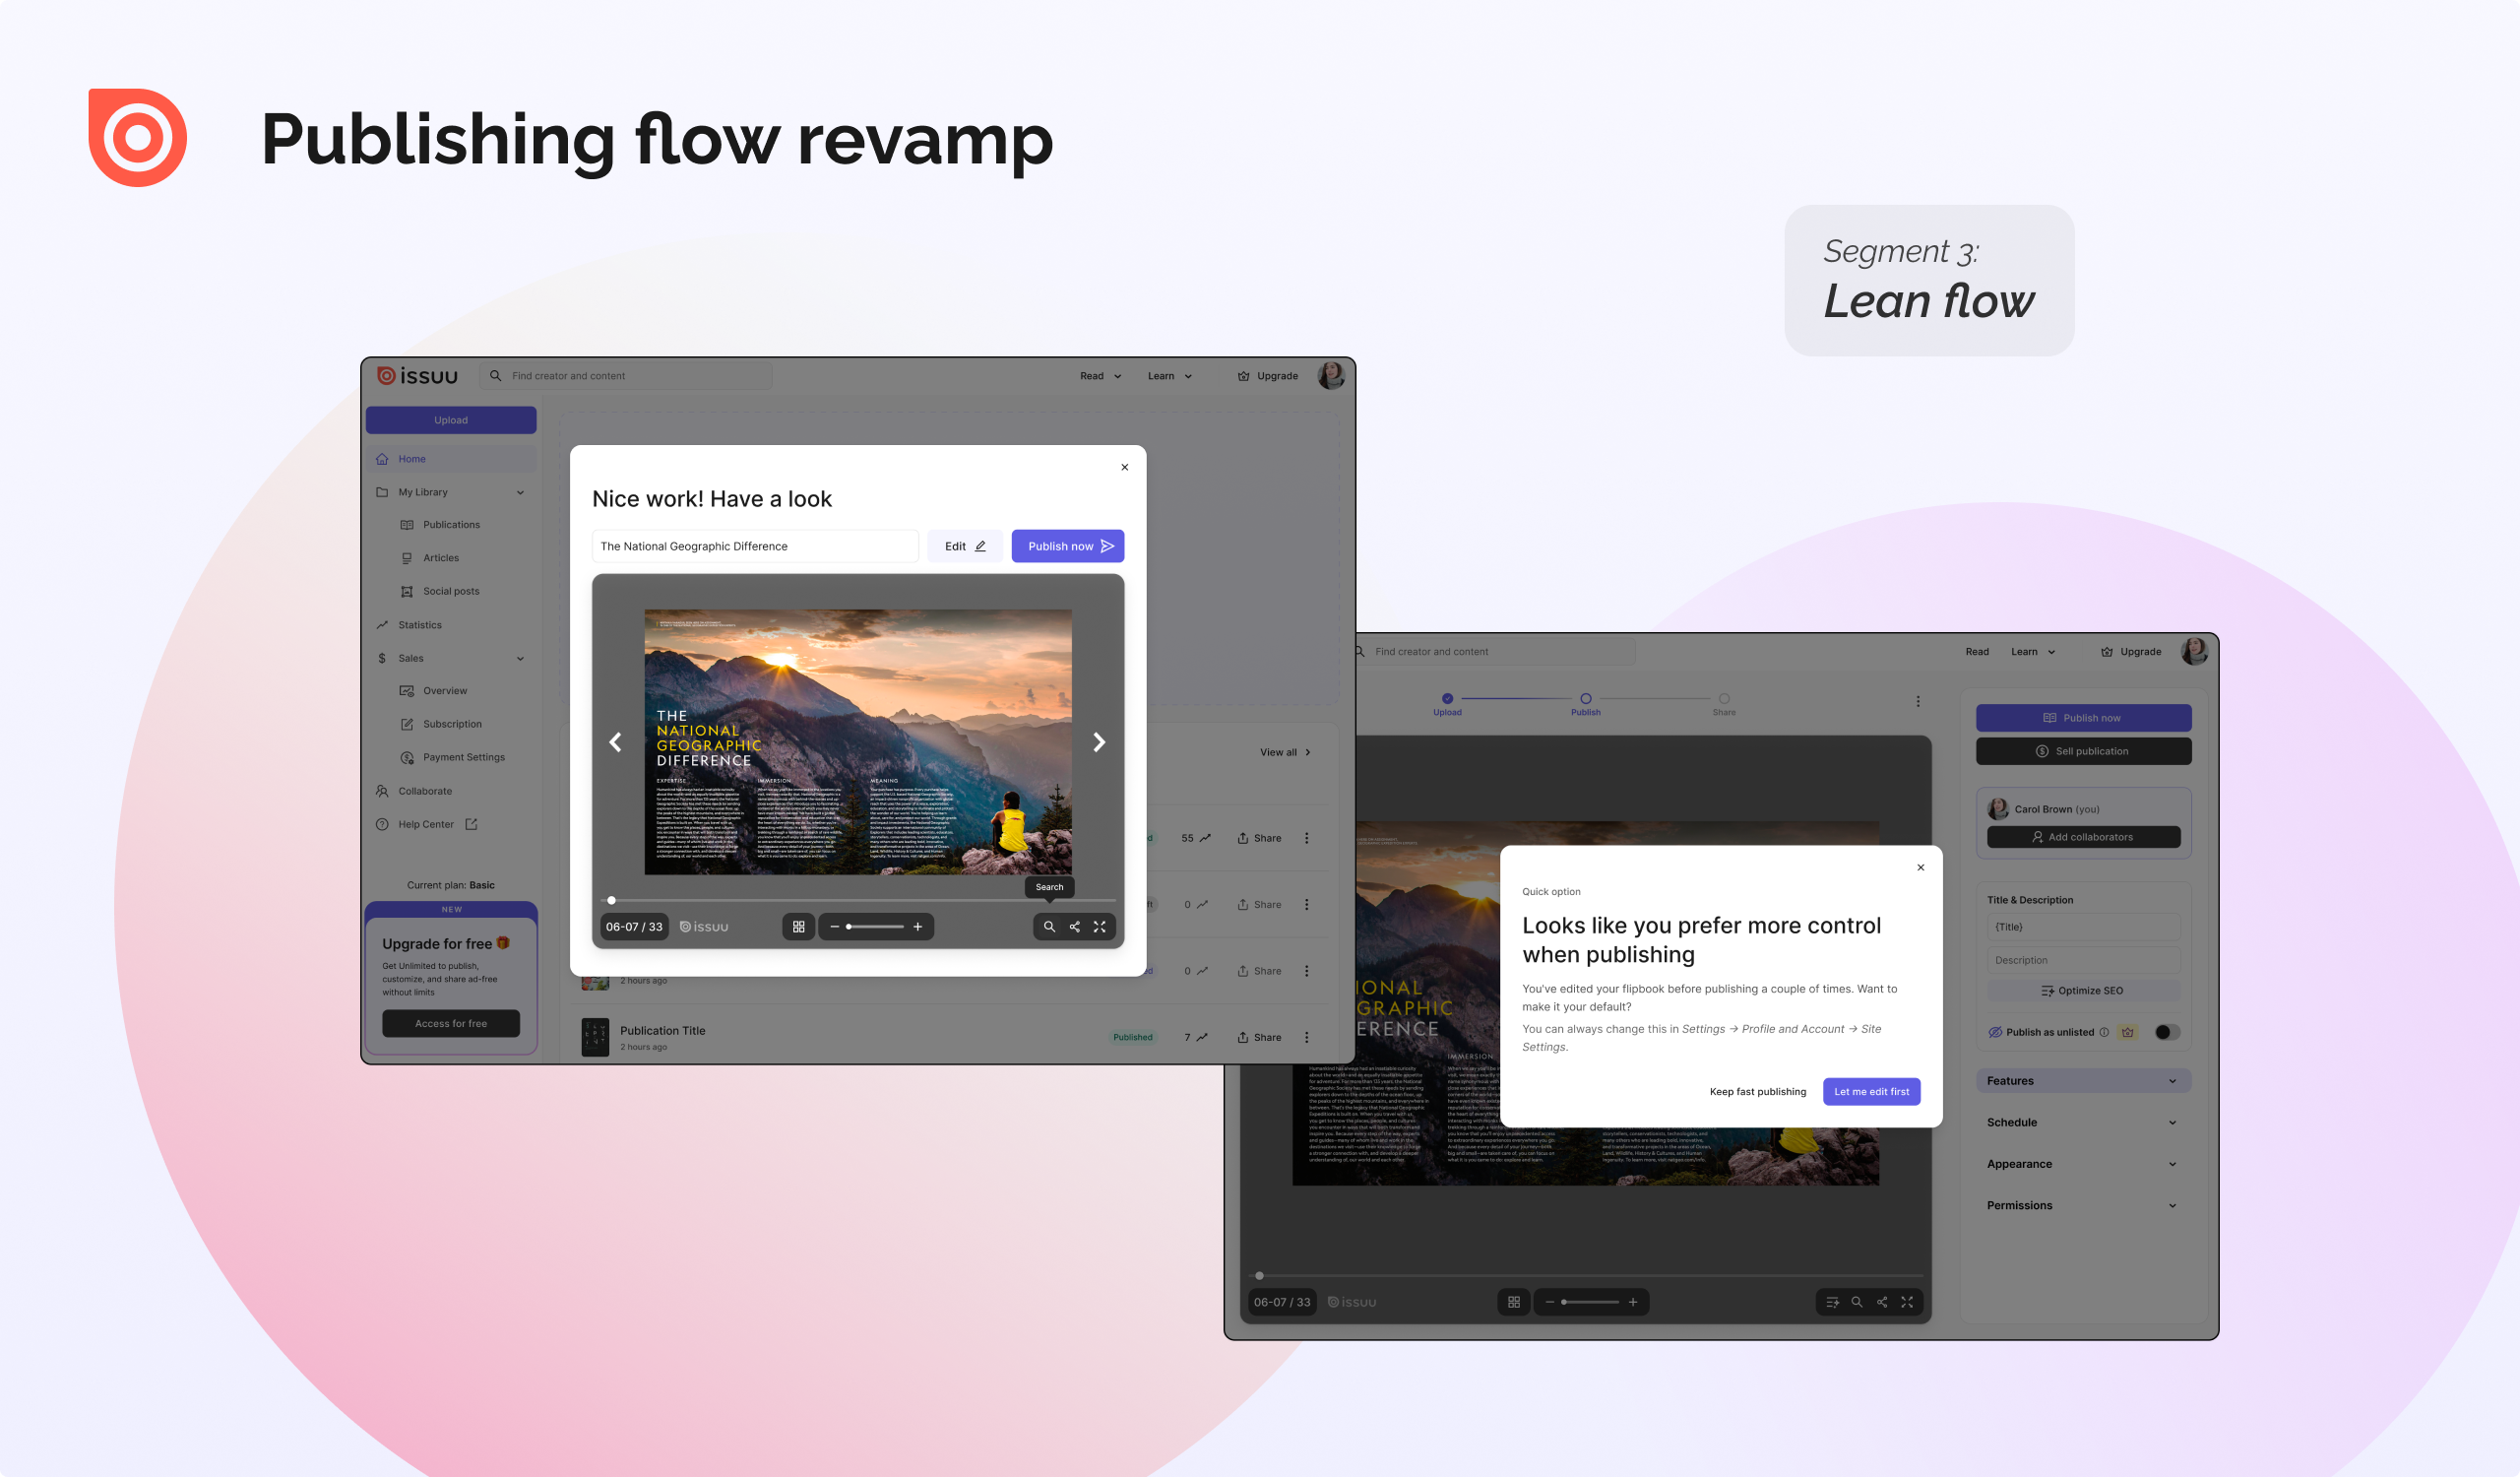Click the zoom-in plus in the modal viewer
2520x1477 pixels.
tap(918, 927)
